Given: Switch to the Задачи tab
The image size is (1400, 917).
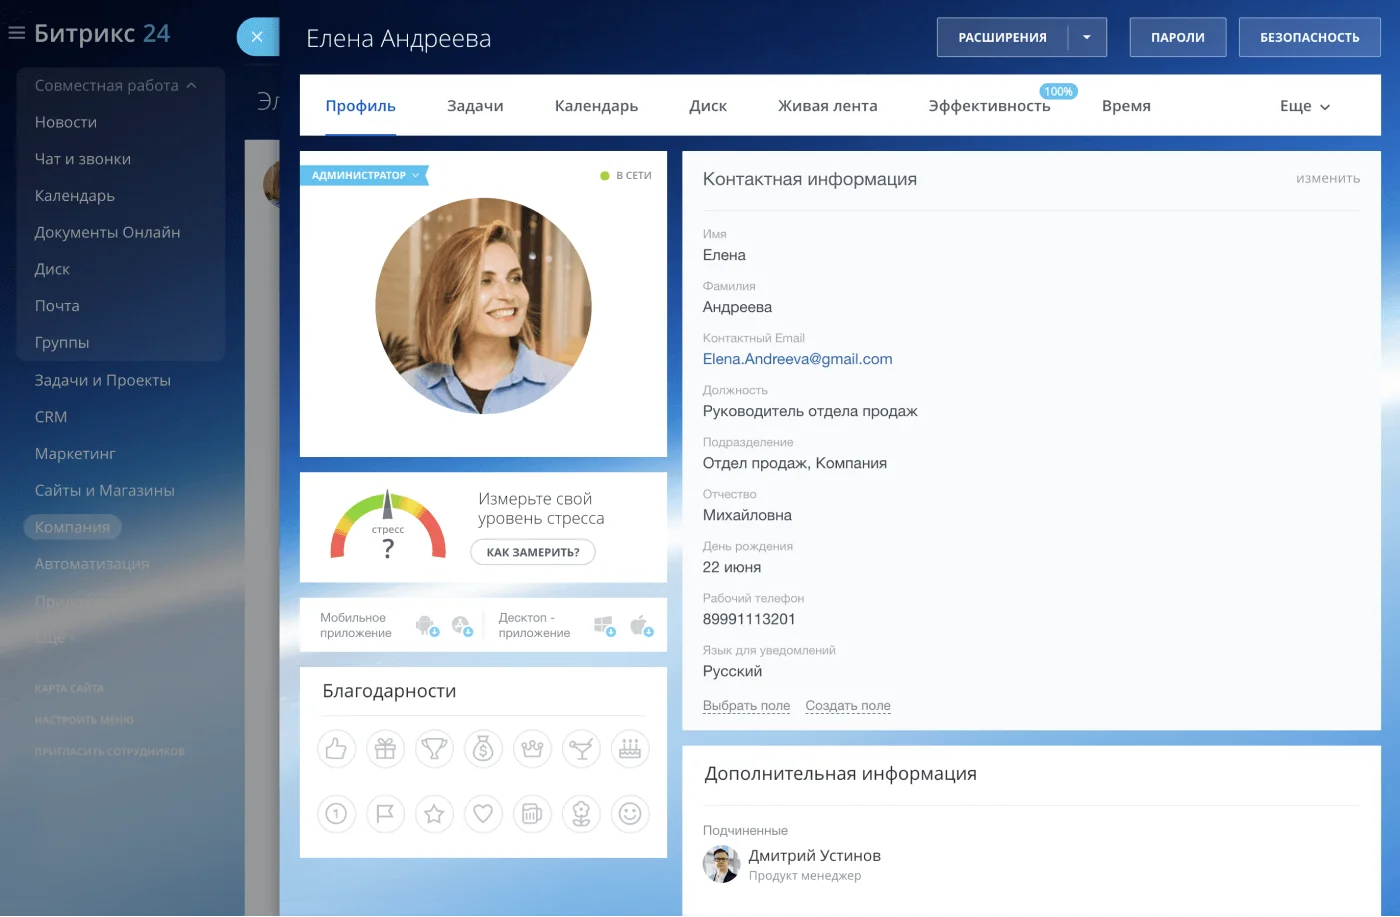Looking at the screenshot, I should tap(475, 106).
